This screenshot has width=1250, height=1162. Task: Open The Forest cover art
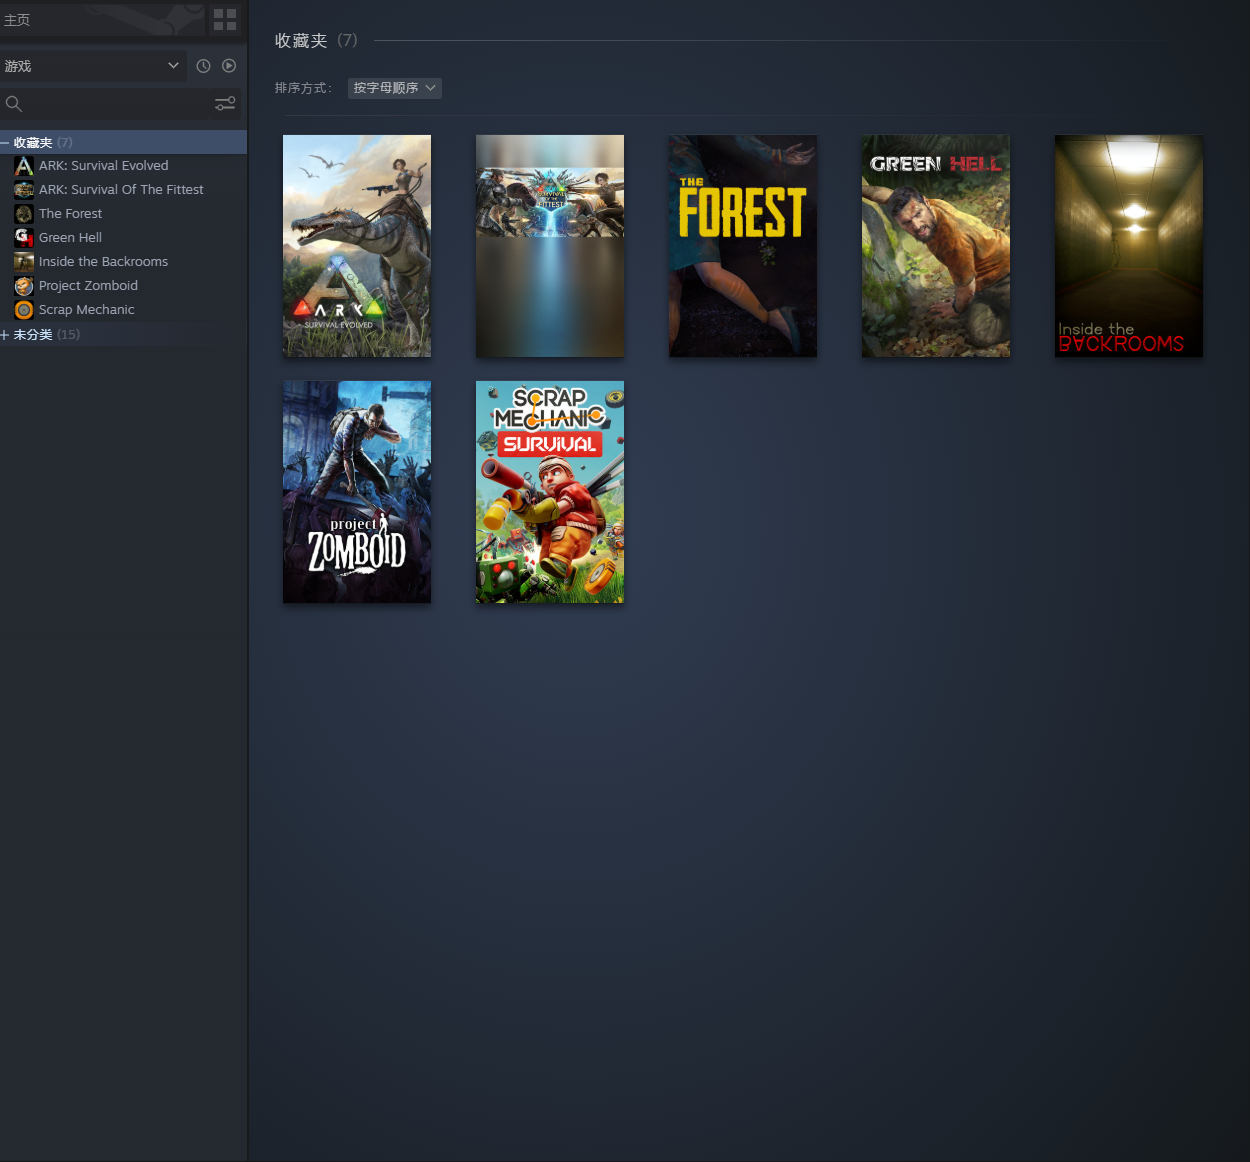743,246
